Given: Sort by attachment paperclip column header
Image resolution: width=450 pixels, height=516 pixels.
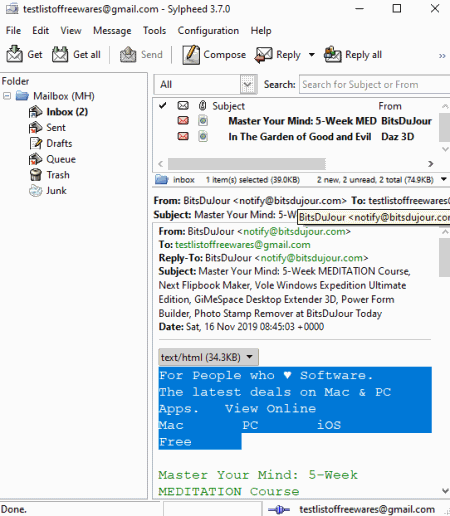Looking at the screenshot, I should tap(202, 105).
